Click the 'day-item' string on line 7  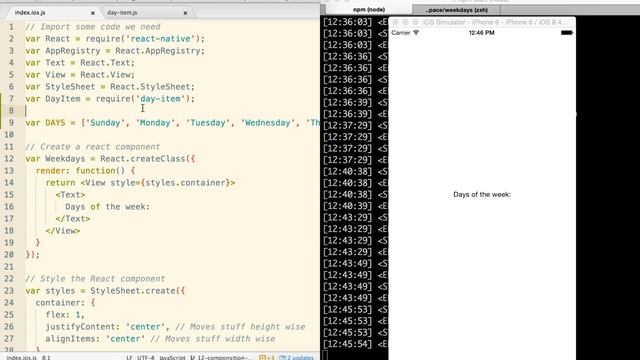tap(160, 99)
